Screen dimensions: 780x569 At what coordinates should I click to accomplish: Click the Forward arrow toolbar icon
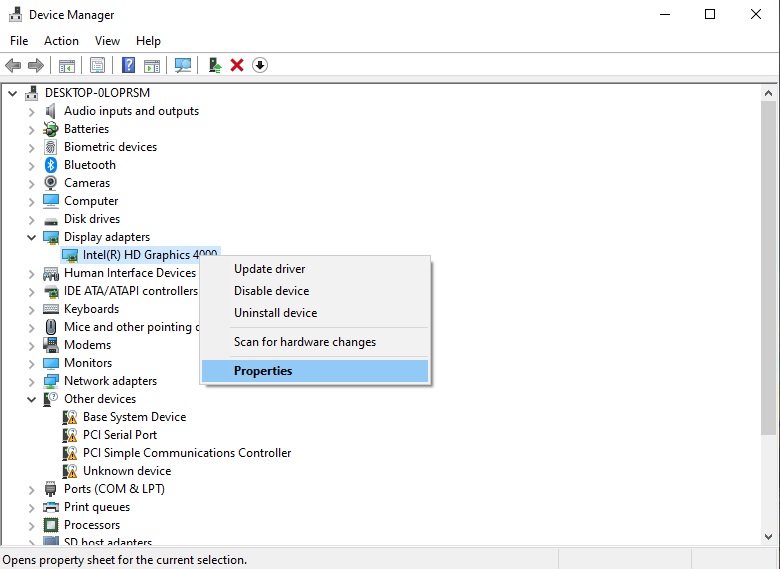tap(36, 65)
